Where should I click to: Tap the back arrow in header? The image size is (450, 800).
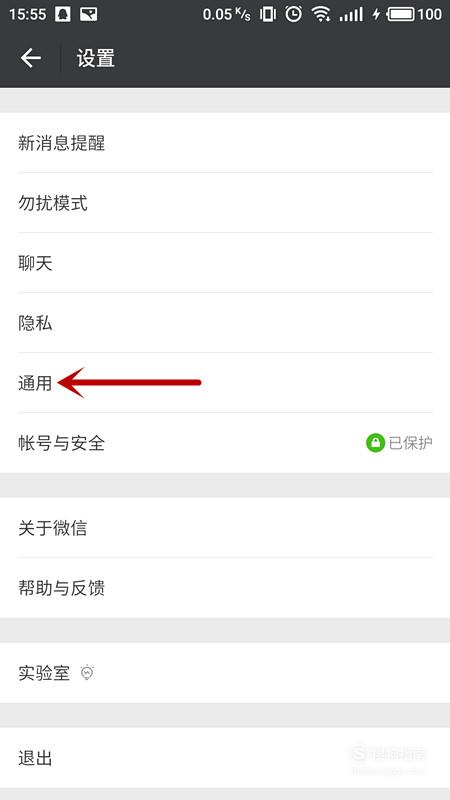(x=31, y=58)
